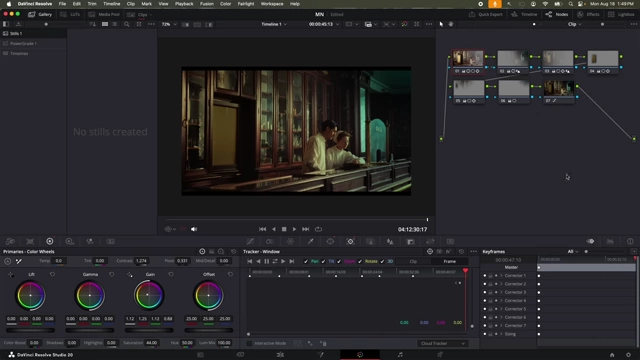
Task: Click the Saturation value field
Action: click(151, 343)
